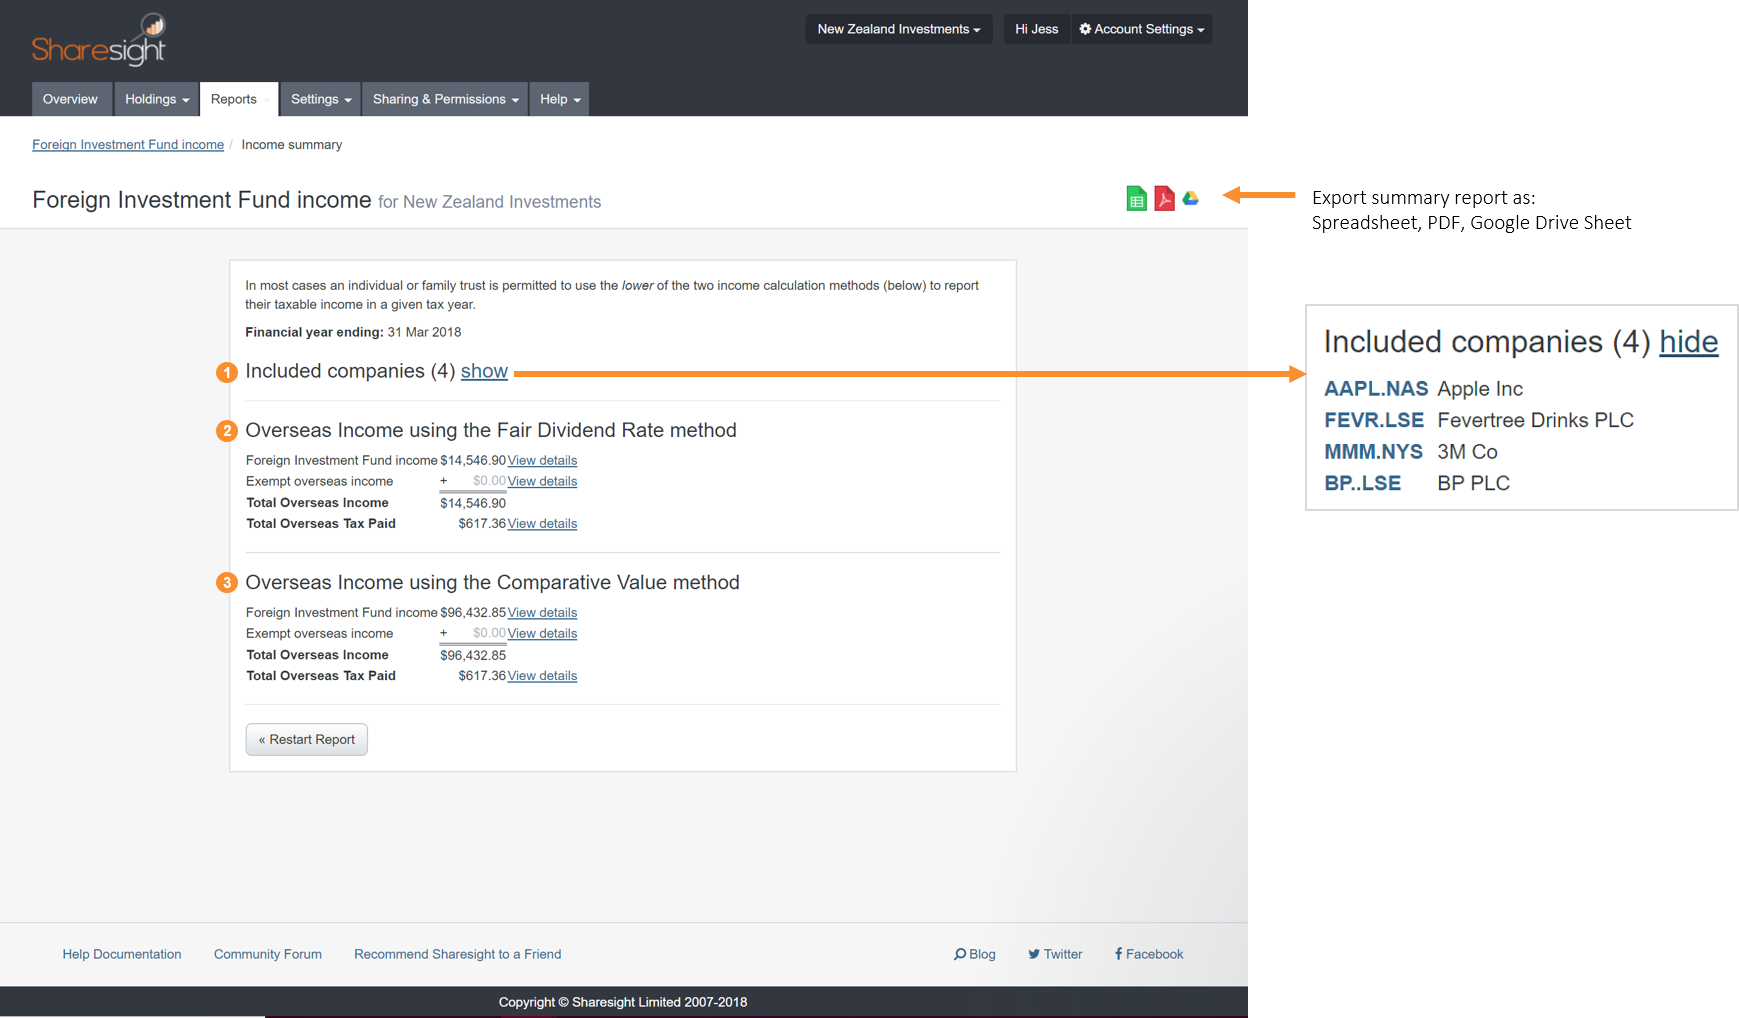
Task: Visit Sharesight on Twitter
Action: (1055, 954)
